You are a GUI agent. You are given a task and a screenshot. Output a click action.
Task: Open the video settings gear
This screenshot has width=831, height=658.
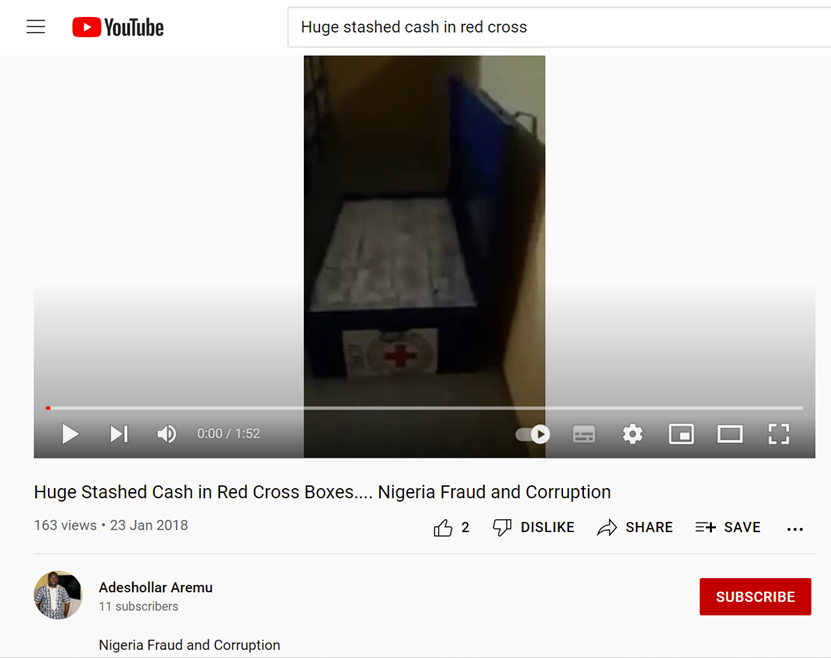(x=632, y=434)
